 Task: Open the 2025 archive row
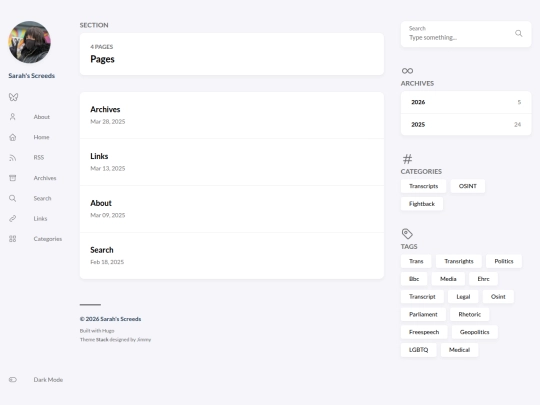click(x=466, y=124)
